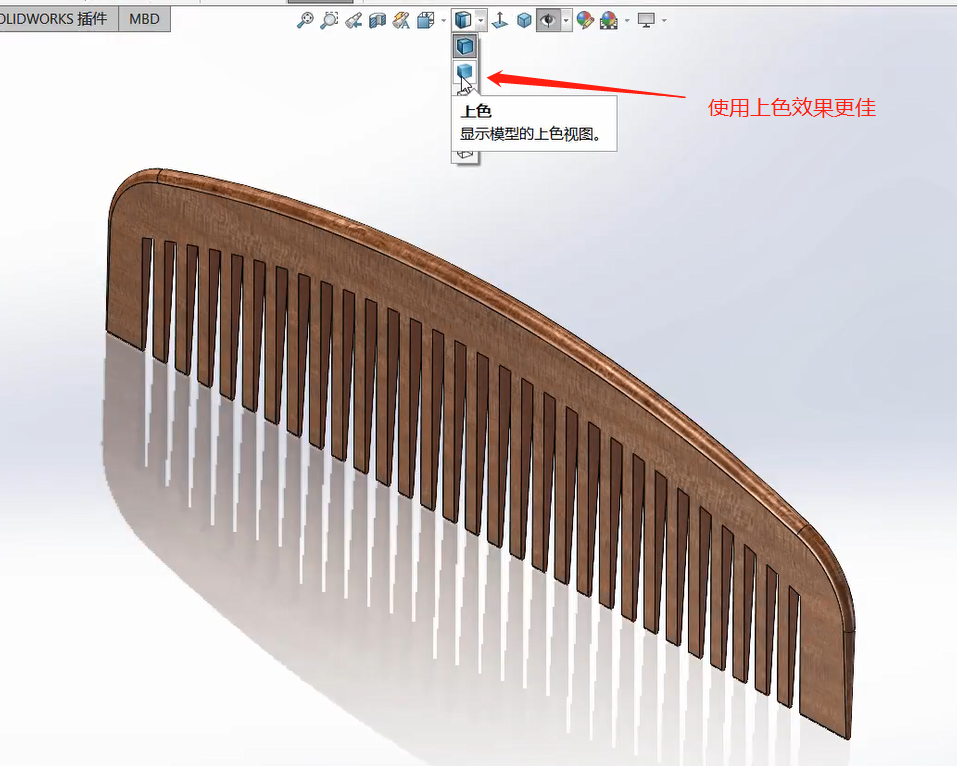Viewport: 957px width, 766px height.
Task: Expand the Hide/Show Items dropdown arrow
Action: coord(566,21)
